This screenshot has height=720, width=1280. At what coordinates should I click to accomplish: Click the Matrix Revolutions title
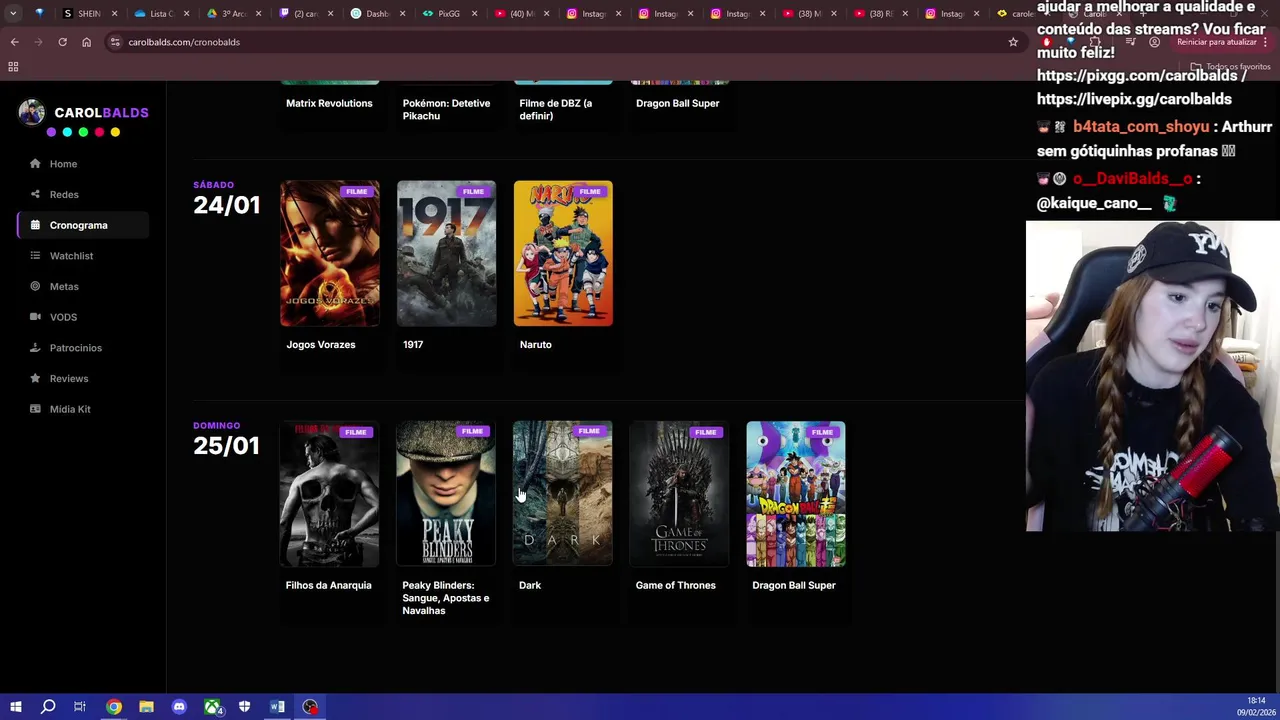point(329,103)
